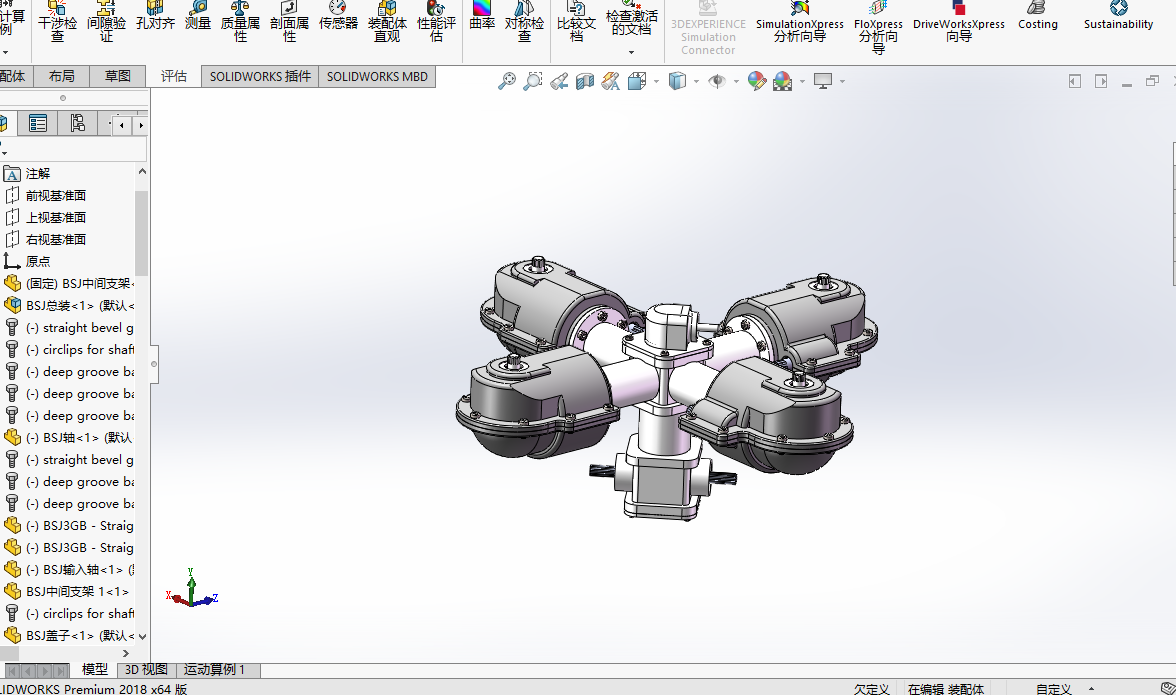Open 质量属性 mass properties

point(240,21)
